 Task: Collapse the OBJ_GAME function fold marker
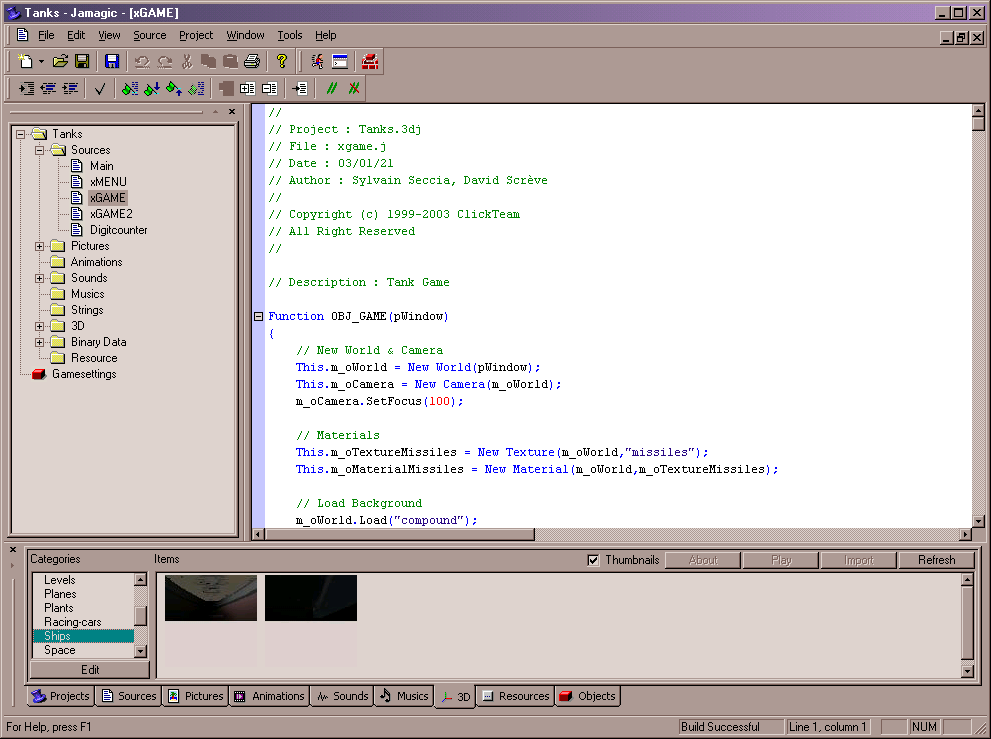tap(259, 316)
